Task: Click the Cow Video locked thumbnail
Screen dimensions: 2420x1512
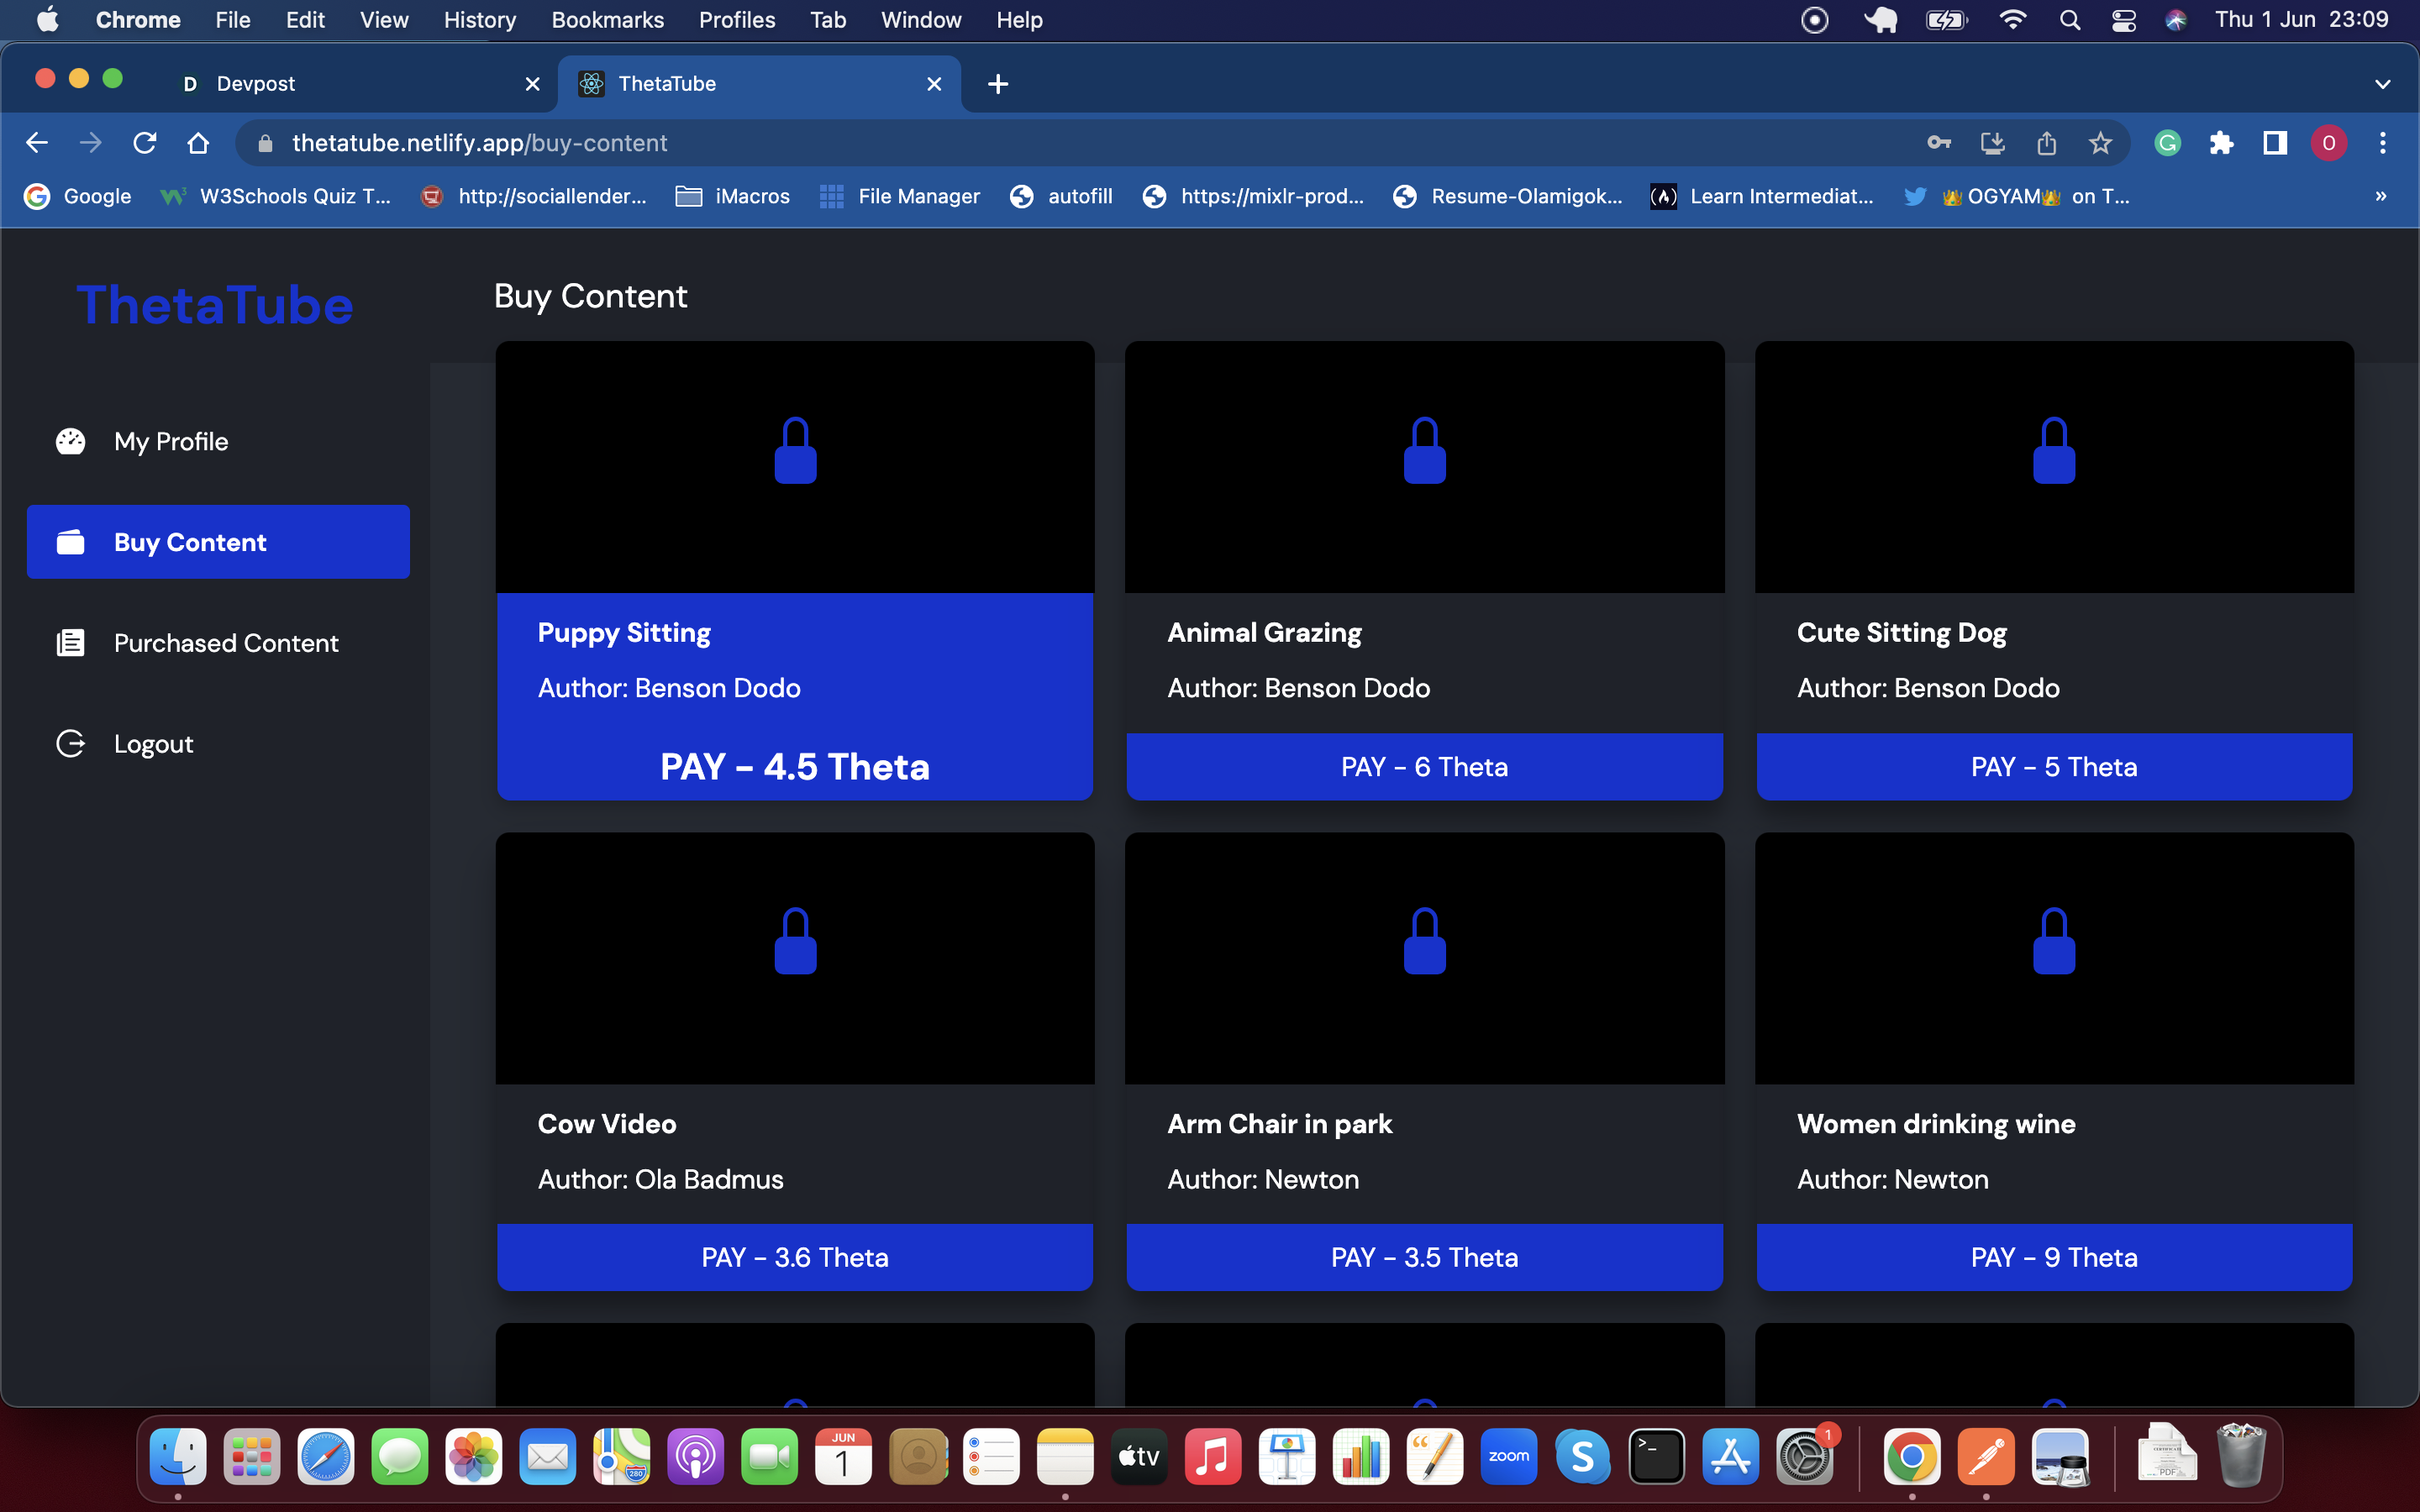Action: [x=795, y=958]
